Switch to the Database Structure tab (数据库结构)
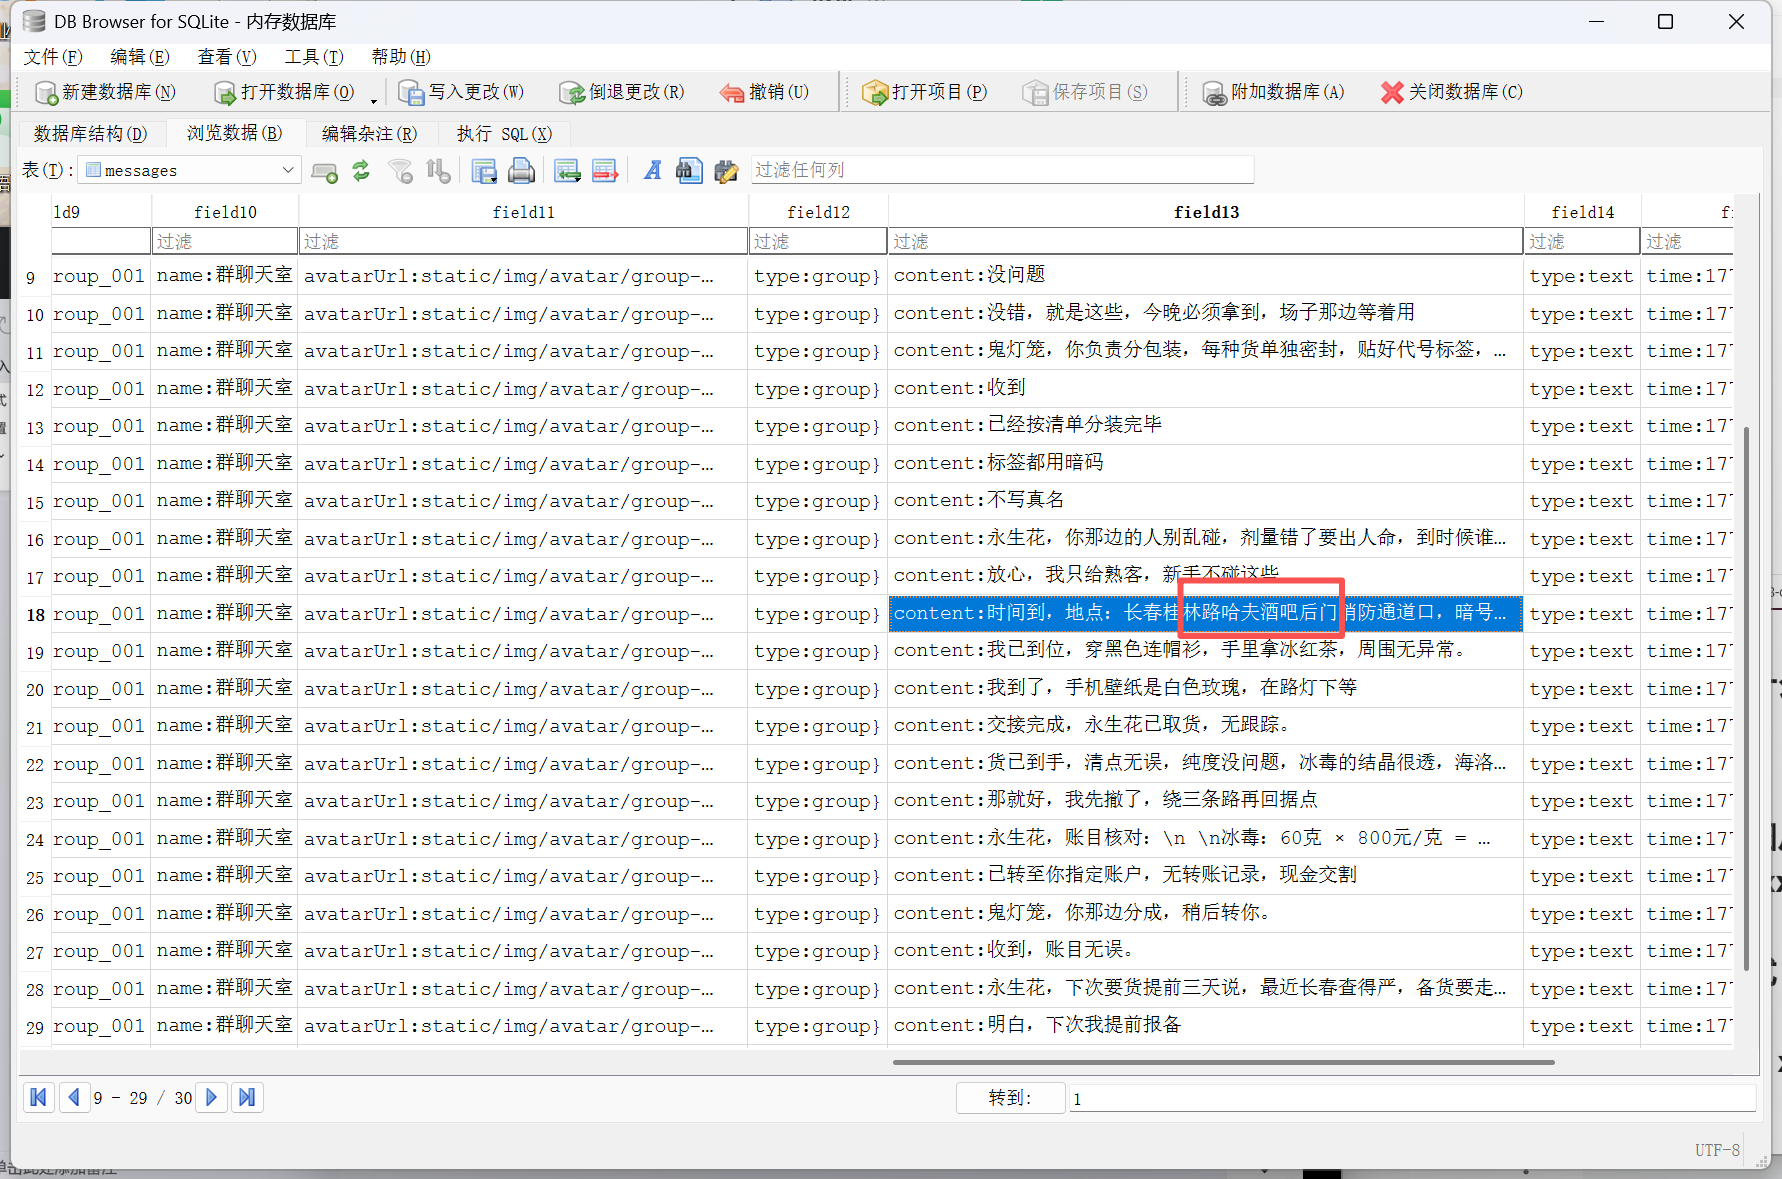Viewport: 1782px width, 1179px height. click(x=90, y=134)
